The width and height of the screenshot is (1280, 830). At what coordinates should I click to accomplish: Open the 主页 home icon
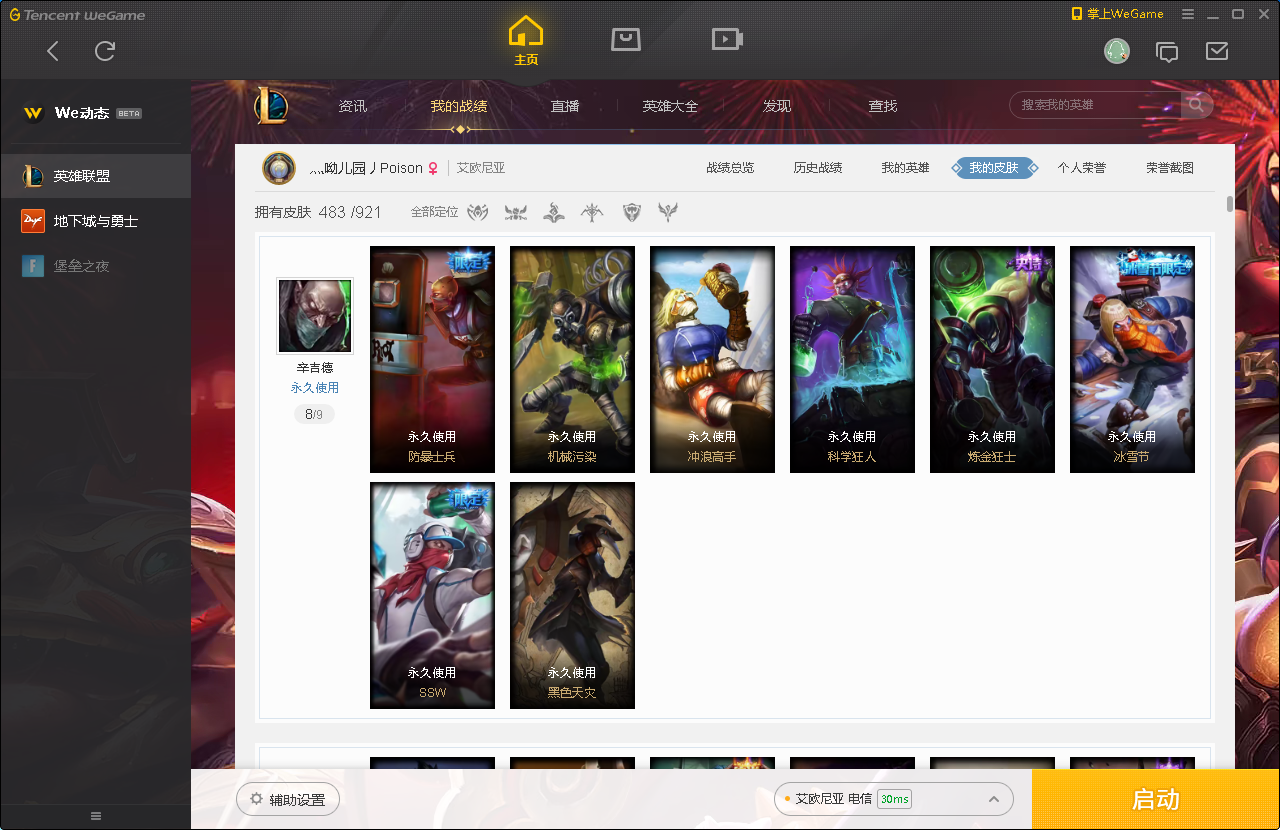point(526,41)
